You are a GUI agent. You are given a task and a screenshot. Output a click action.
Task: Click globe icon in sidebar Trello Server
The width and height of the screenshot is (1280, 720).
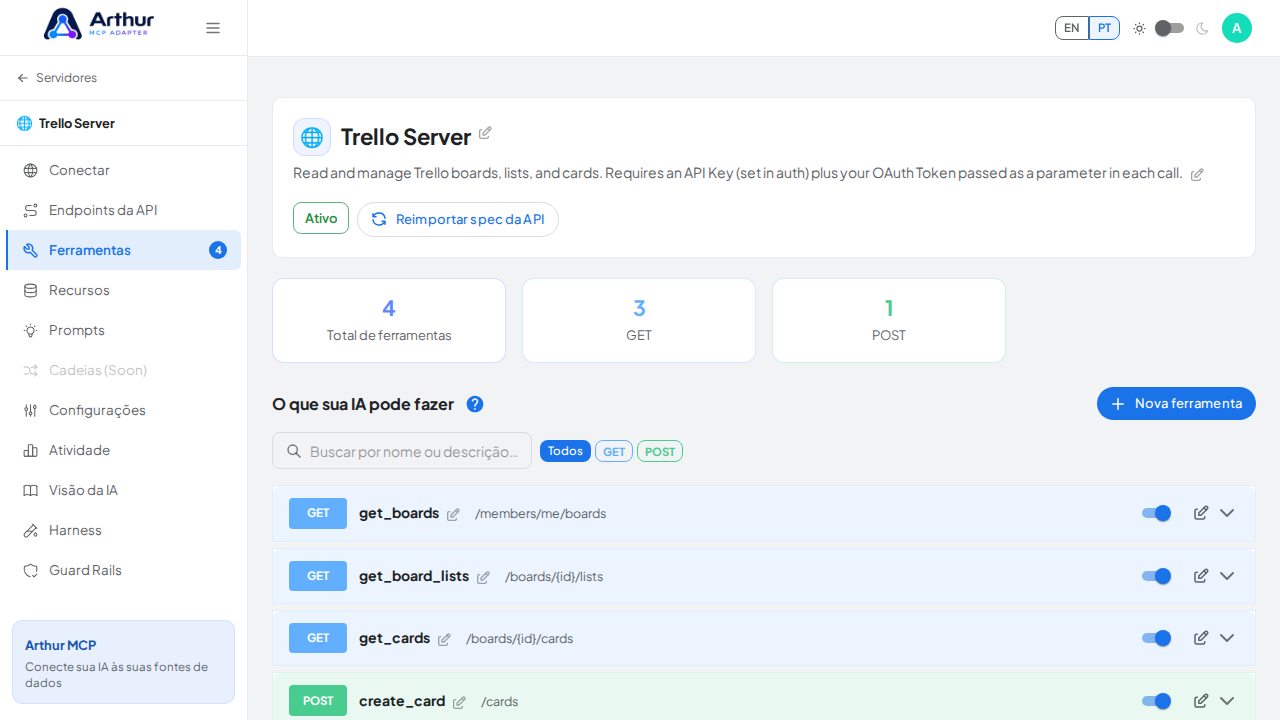click(24, 123)
